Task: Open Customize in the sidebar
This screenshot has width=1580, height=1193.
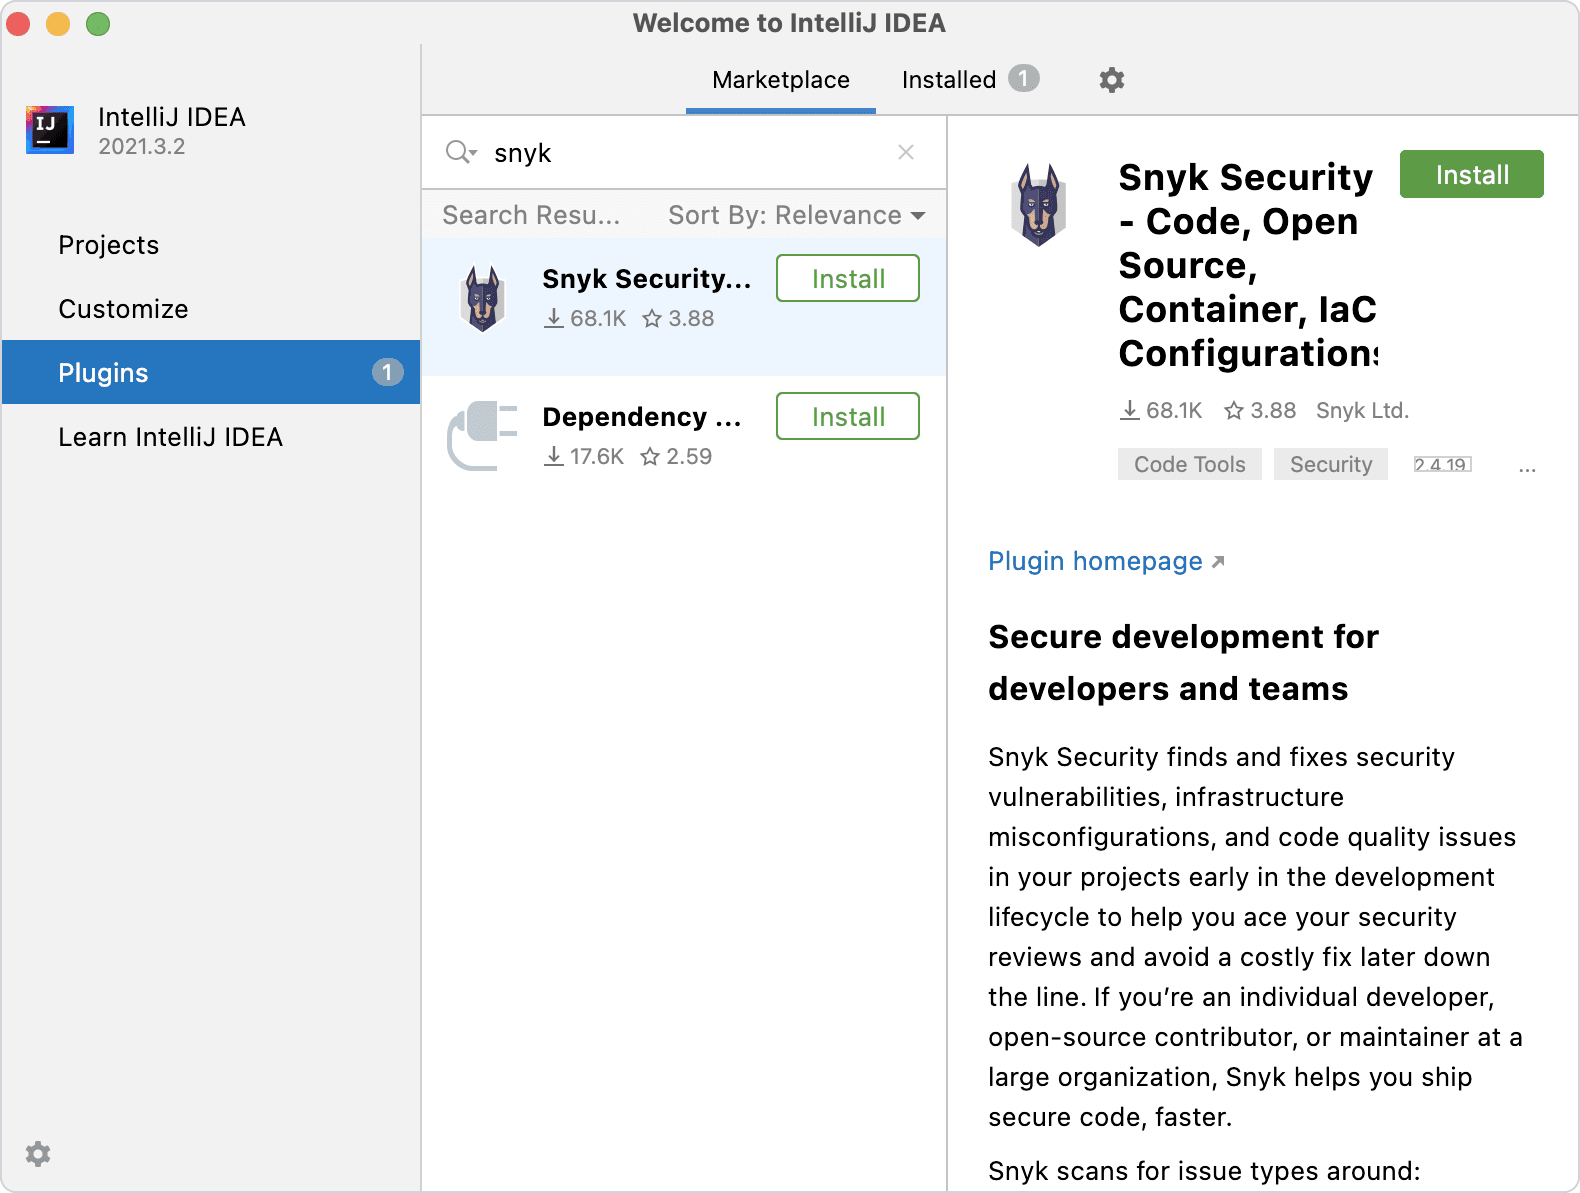Action: (211, 309)
